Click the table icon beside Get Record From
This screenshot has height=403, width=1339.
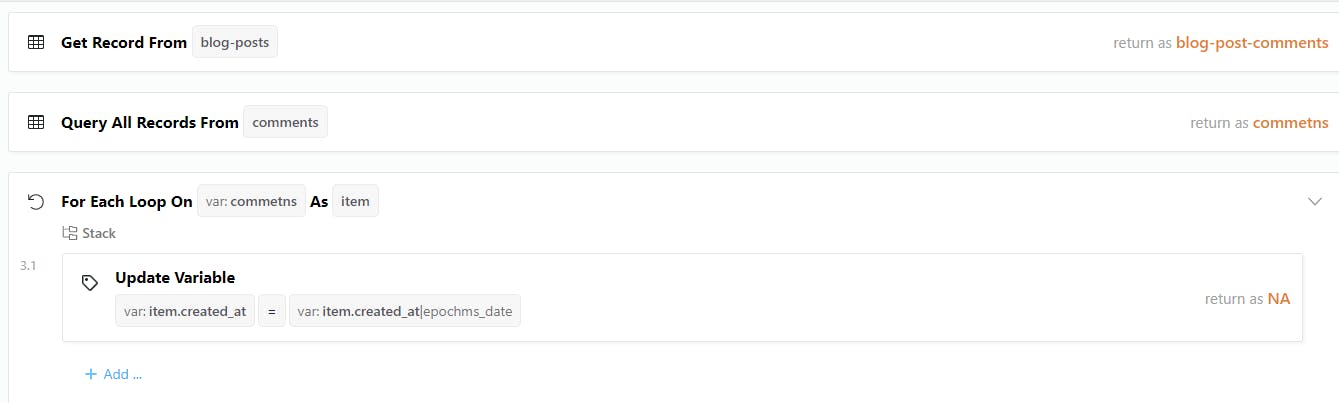(x=36, y=43)
